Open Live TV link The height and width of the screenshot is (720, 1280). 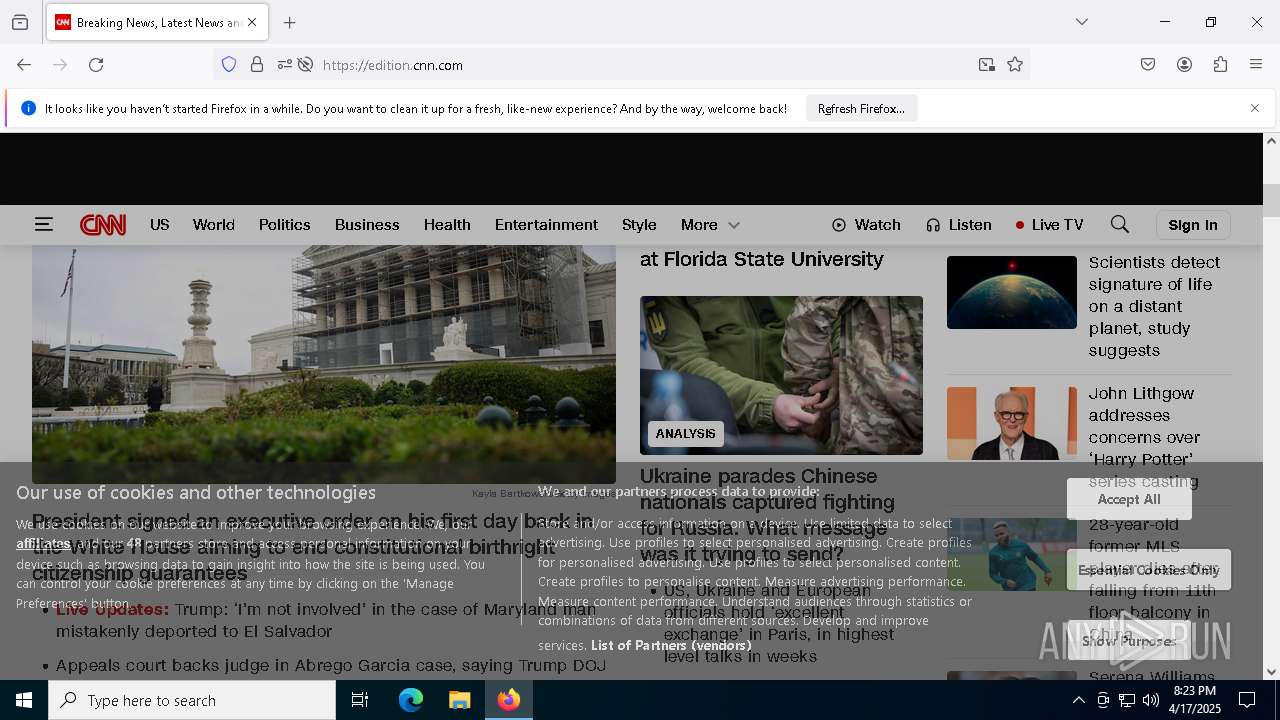[1049, 225]
